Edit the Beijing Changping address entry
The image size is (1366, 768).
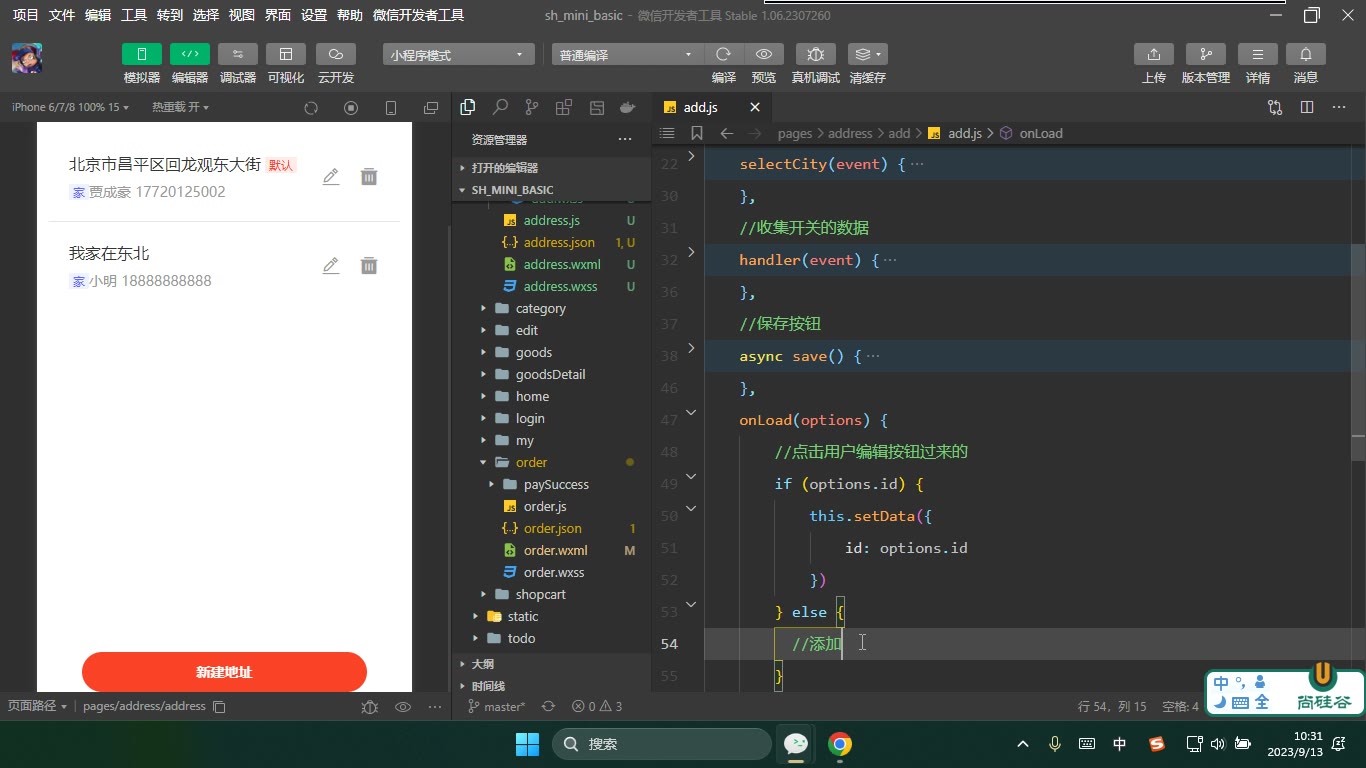point(331,176)
